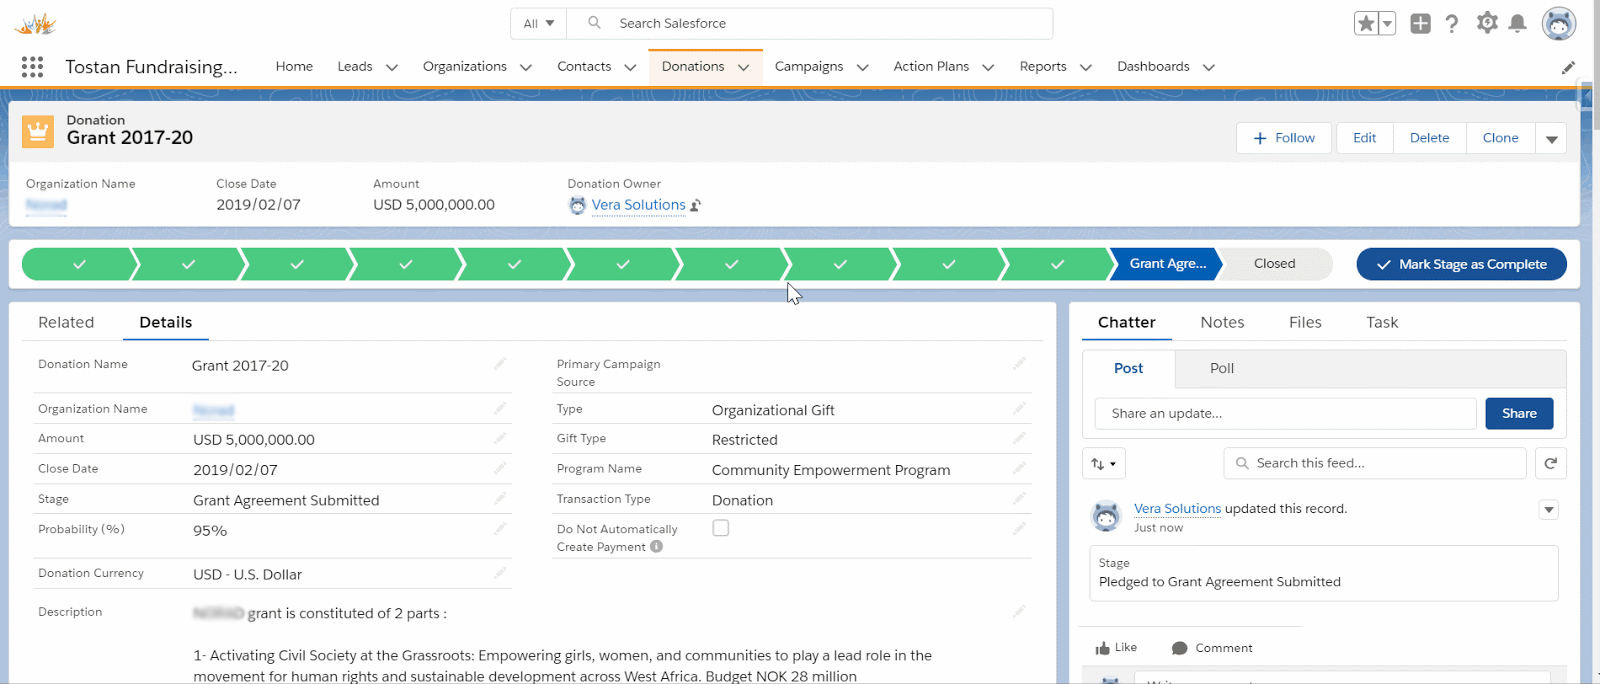Screen dimensions: 1600x684
Task: Click the change owner icon beside Vera Solutions
Action: 696,205
